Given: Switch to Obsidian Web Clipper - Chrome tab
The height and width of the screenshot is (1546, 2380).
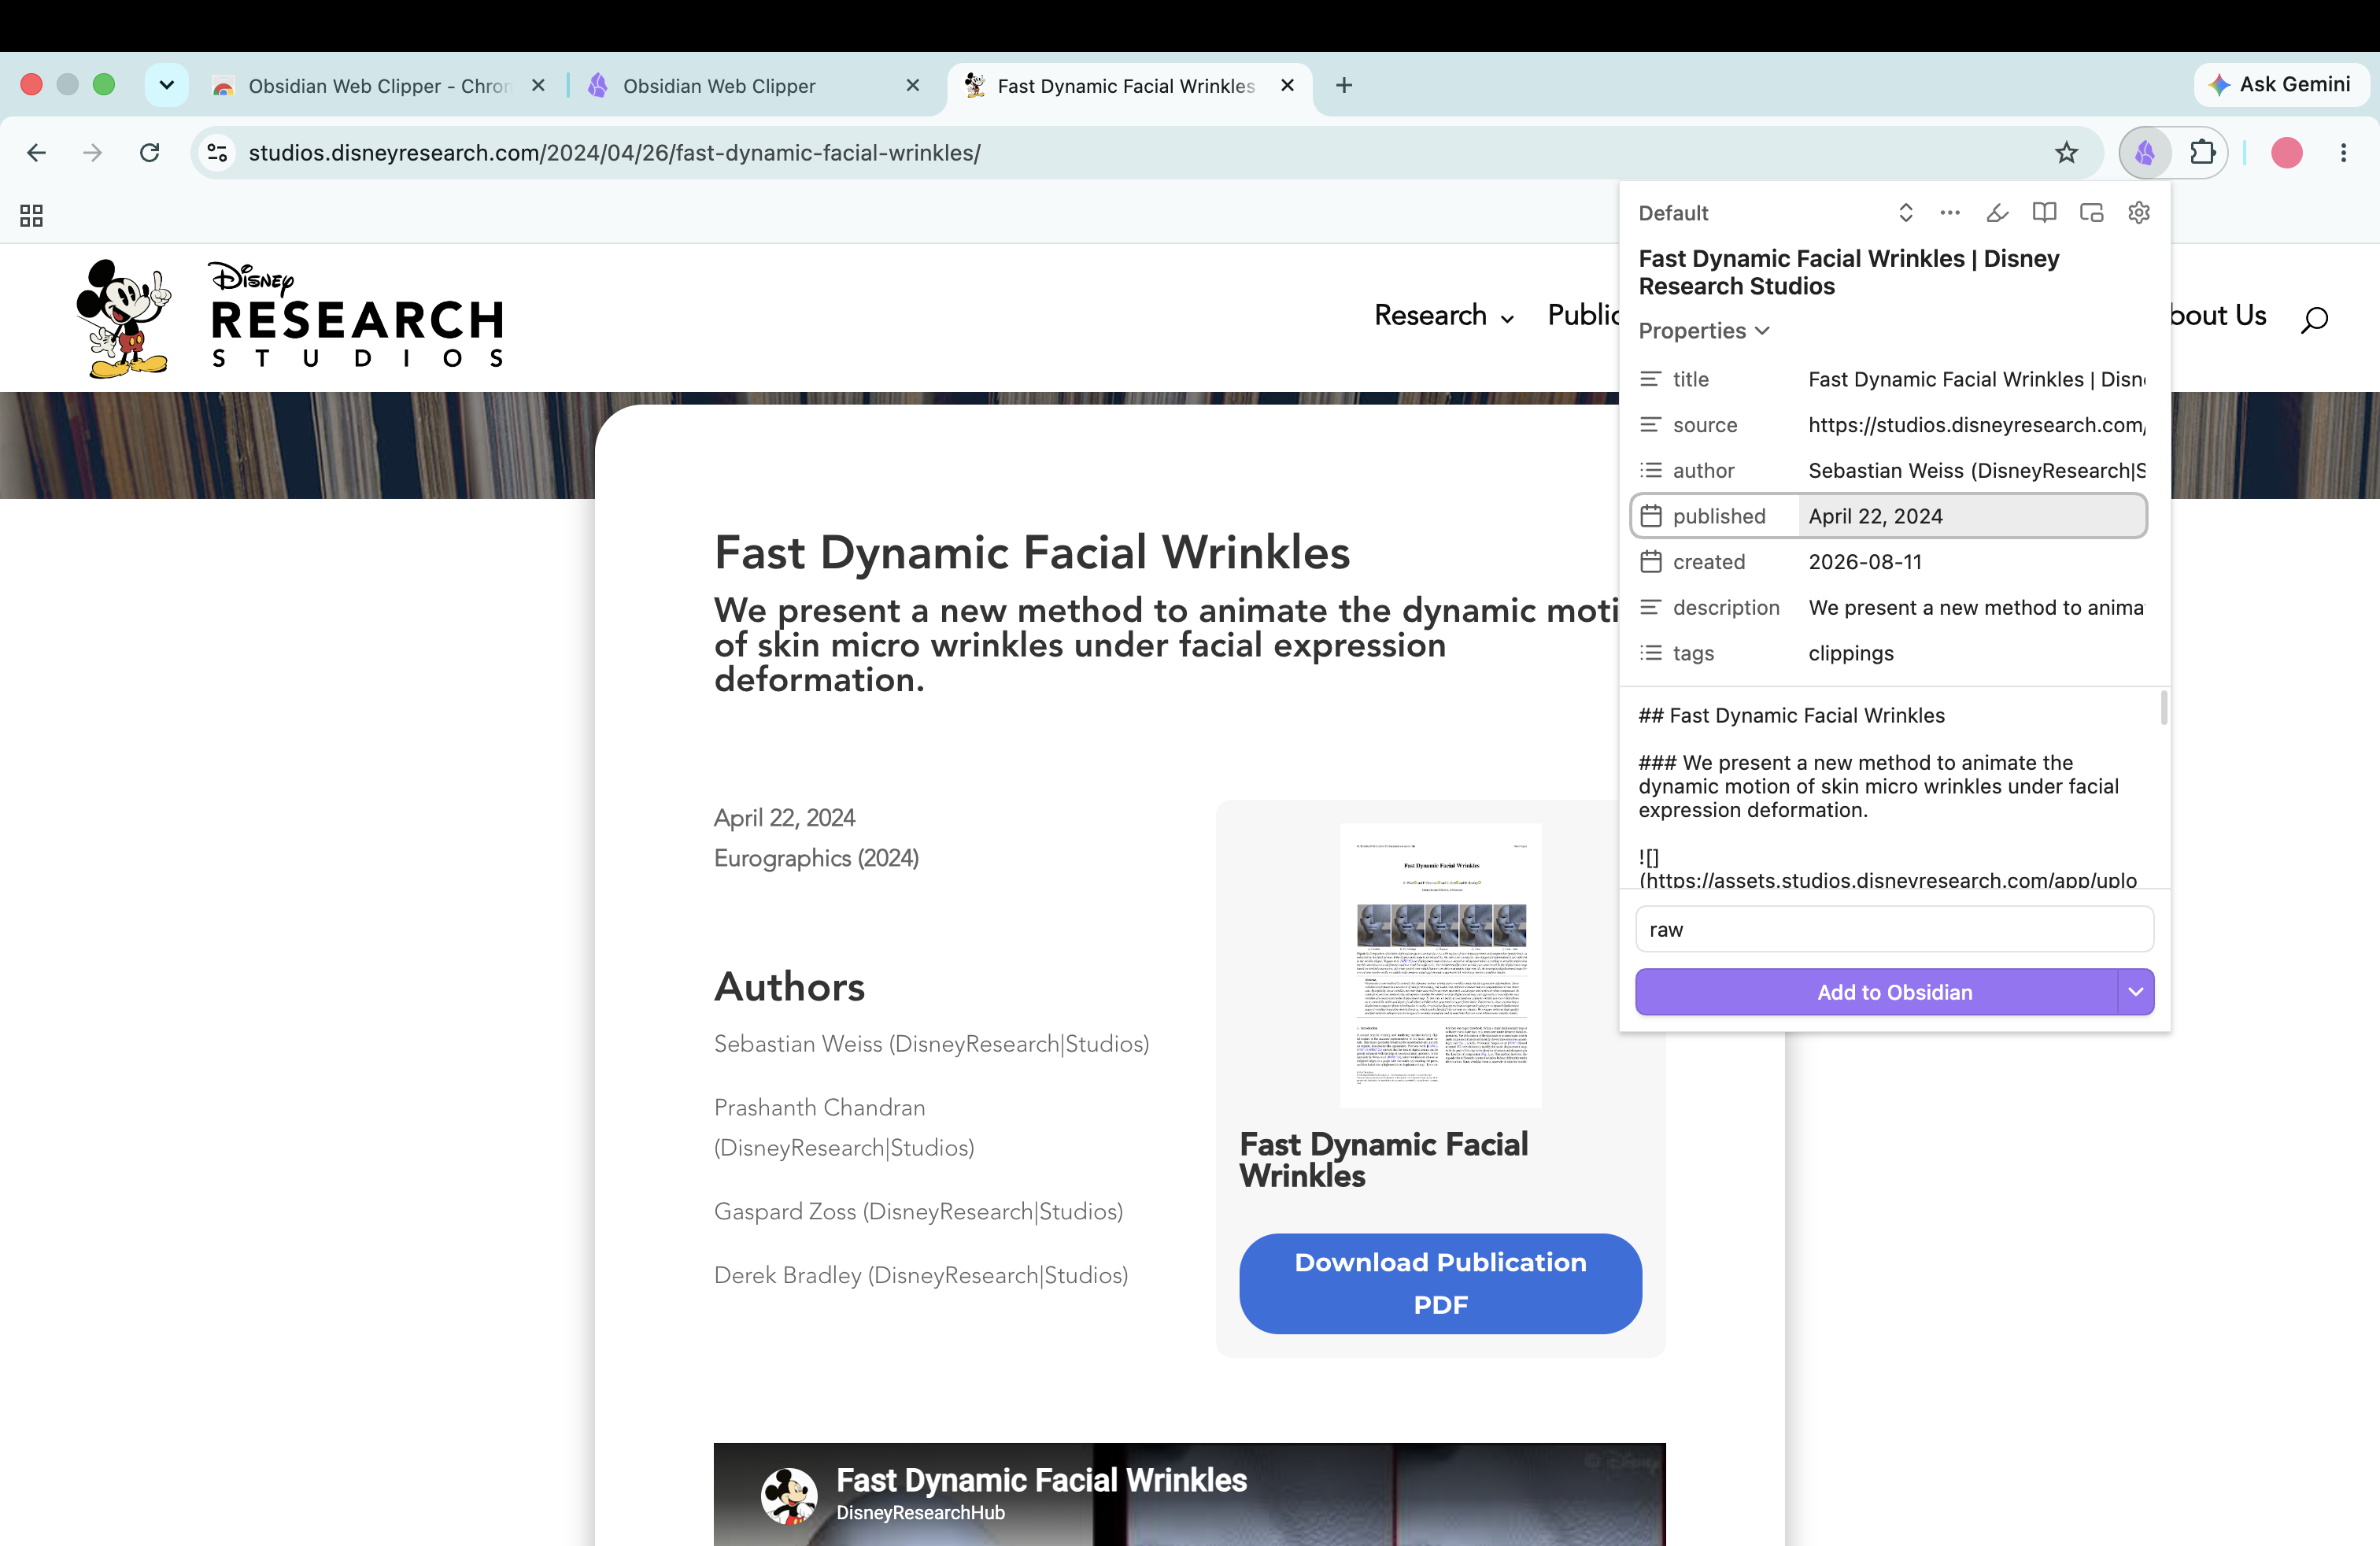Looking at the screenshot, I should point(379,86).
